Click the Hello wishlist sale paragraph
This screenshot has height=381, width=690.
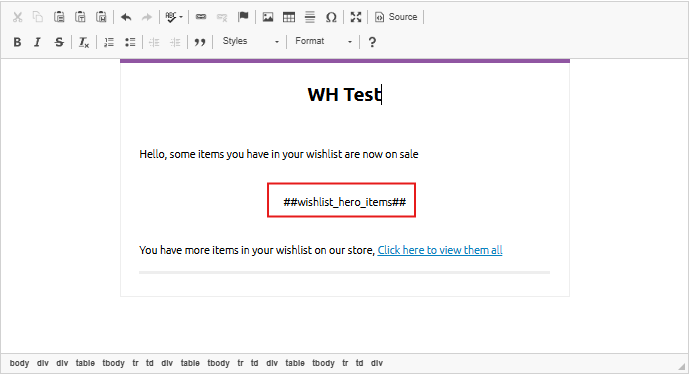click(279, 154)
